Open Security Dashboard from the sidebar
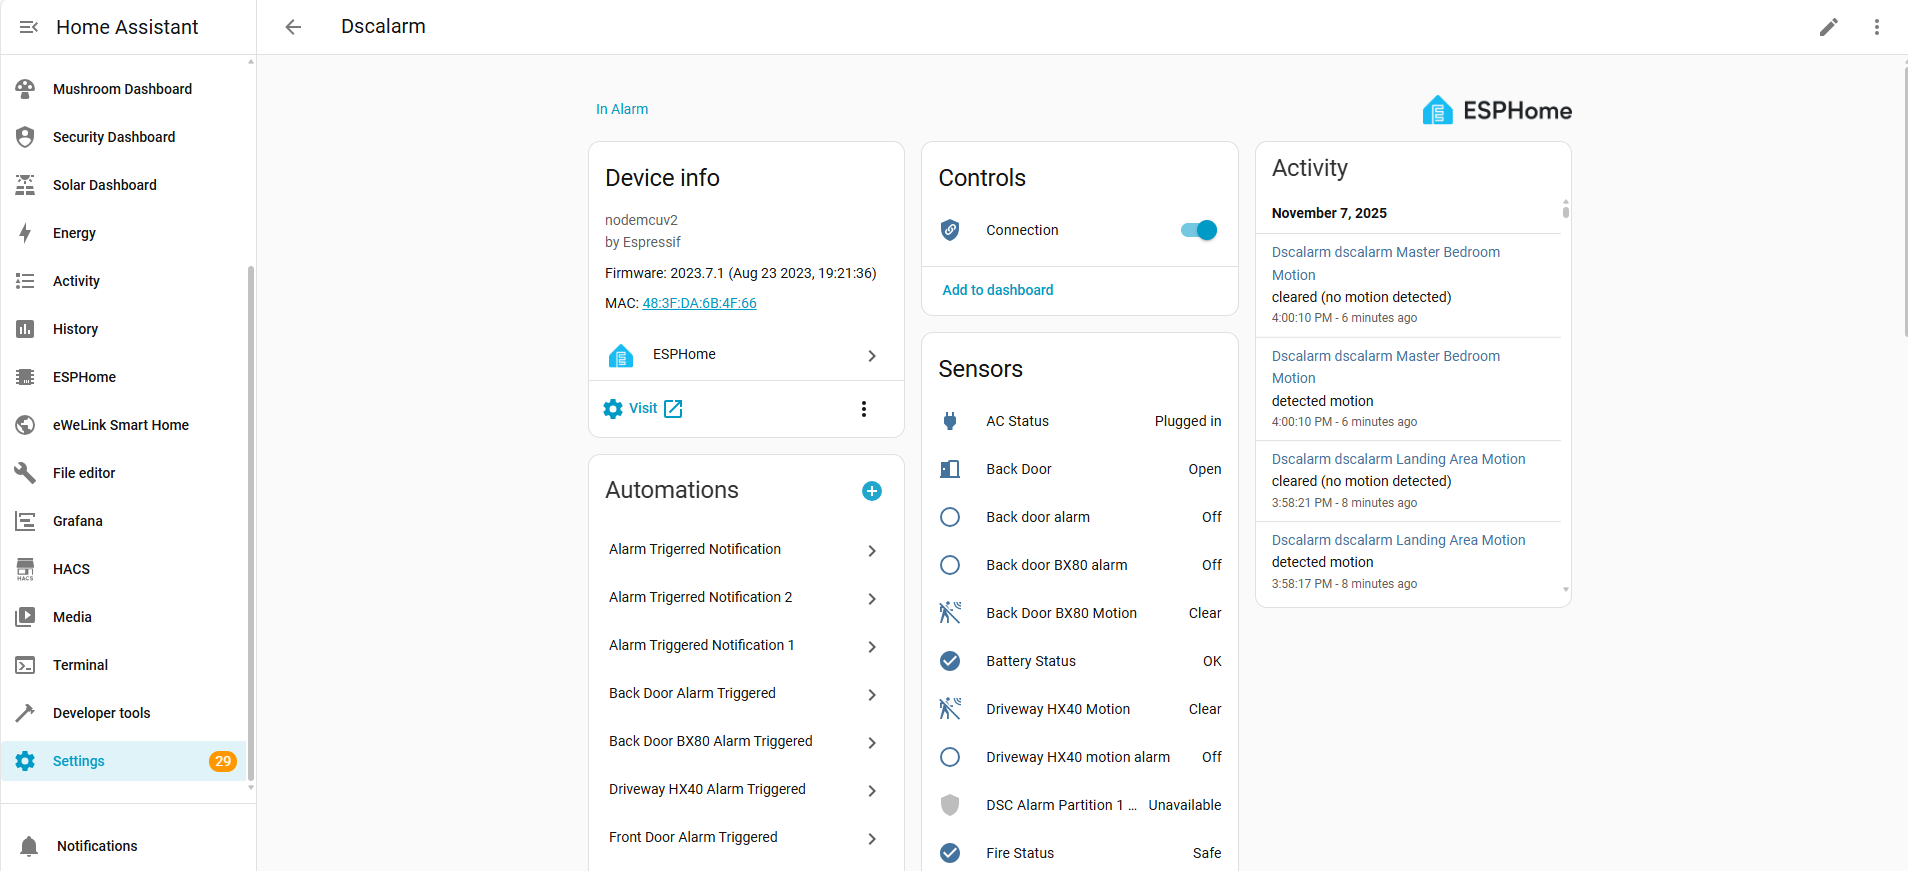The height and width of the screenshot is (871, 1908). 114,137
